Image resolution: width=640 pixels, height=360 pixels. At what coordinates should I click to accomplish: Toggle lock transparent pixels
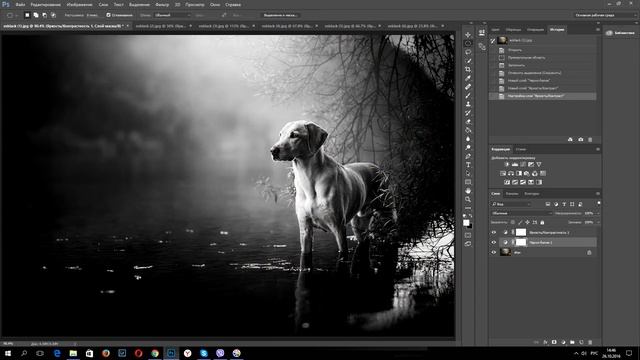[x=513, y=222]
